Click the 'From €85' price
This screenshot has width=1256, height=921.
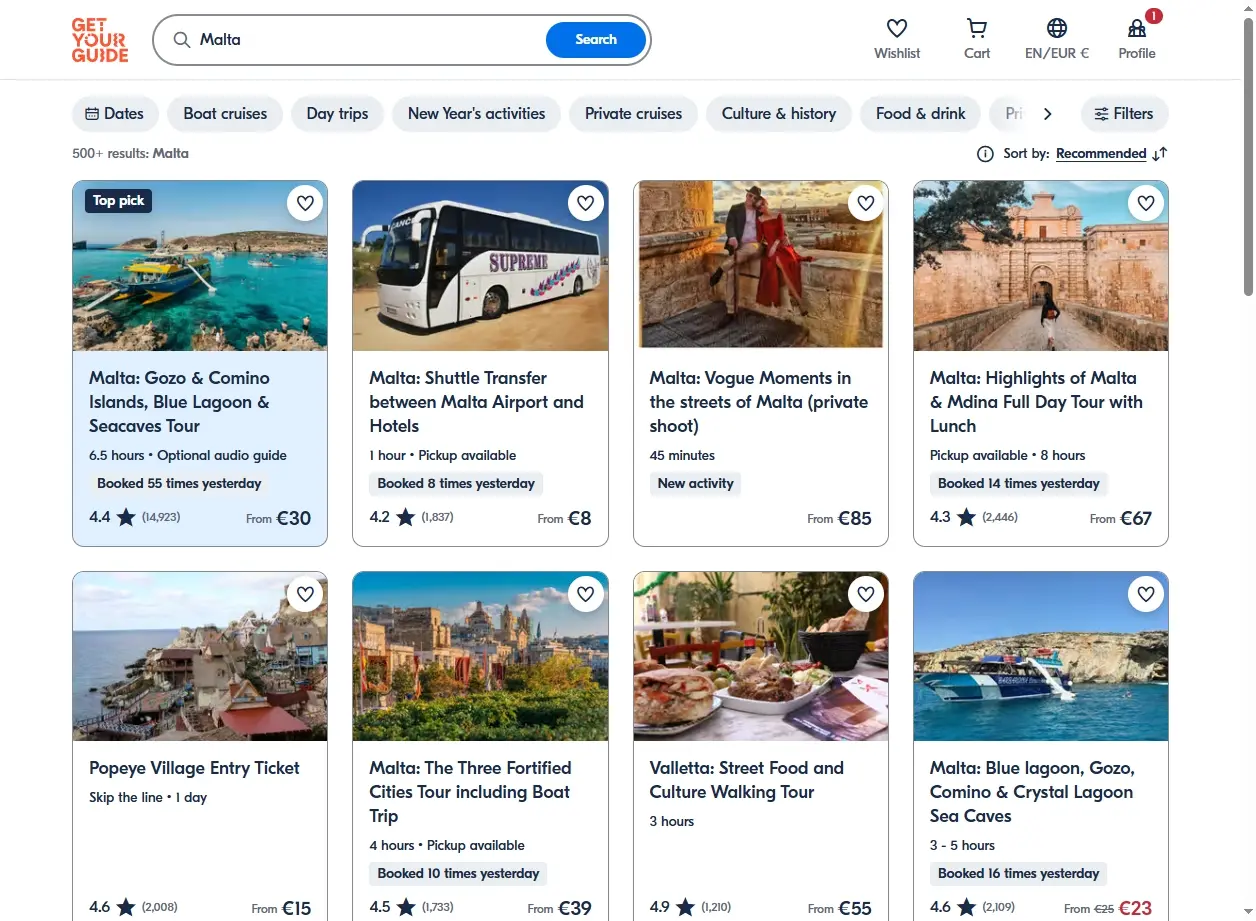(840, 518)
